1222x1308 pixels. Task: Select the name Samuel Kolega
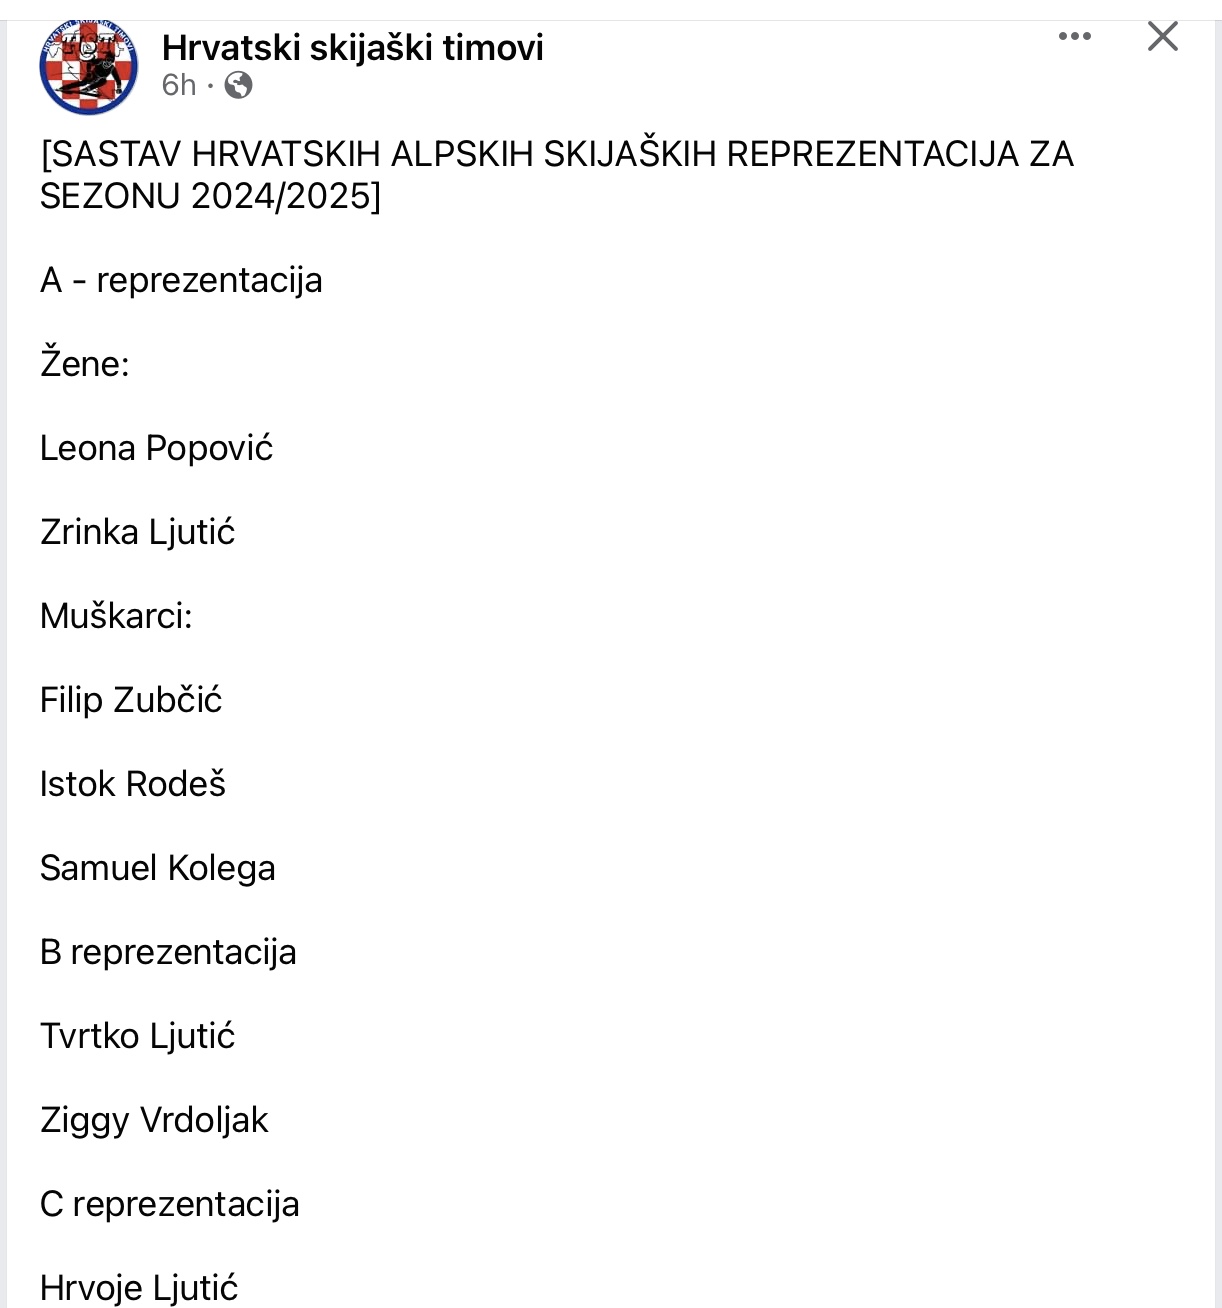[x=157, y=868]
